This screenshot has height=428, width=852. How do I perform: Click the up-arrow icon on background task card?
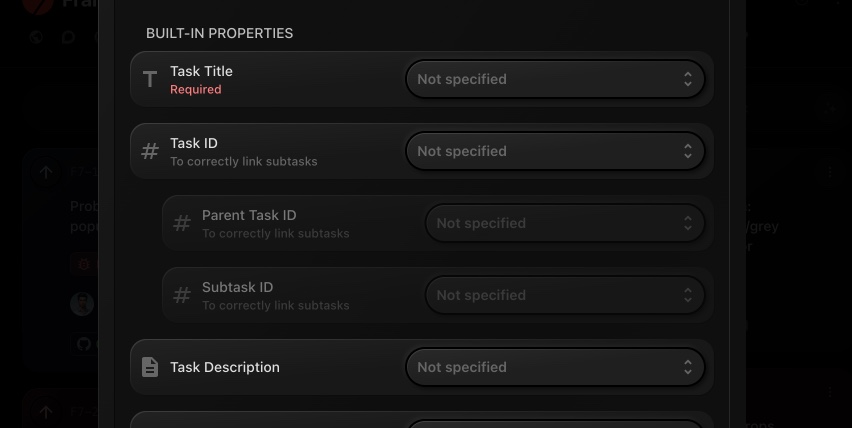(46, 172)
